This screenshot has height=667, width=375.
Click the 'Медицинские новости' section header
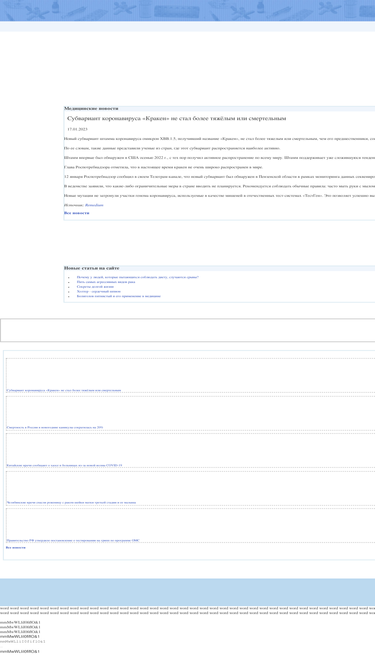coord(91,108)
